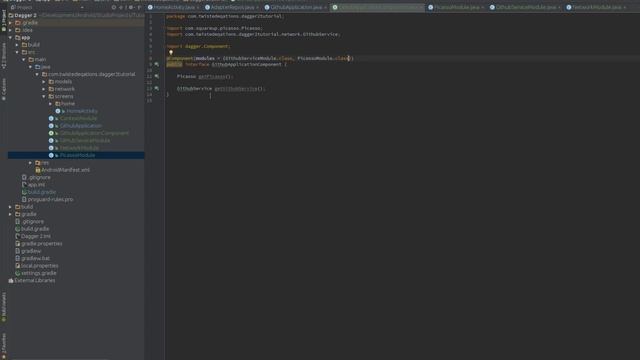Click the network package folder icon

[51, 89]
